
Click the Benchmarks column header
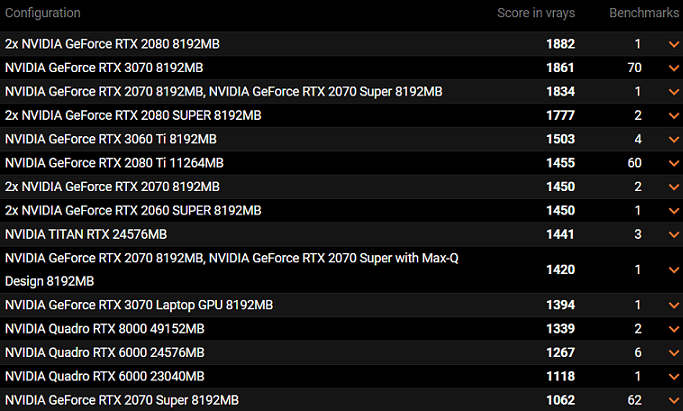pos(644,13)
